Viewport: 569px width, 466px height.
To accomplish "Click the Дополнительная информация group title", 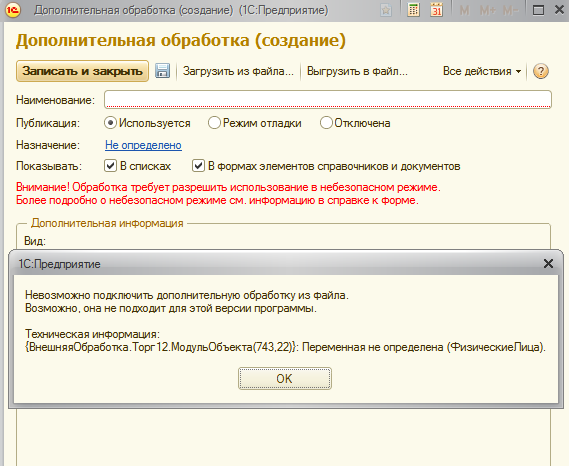I will pos(107,223).
